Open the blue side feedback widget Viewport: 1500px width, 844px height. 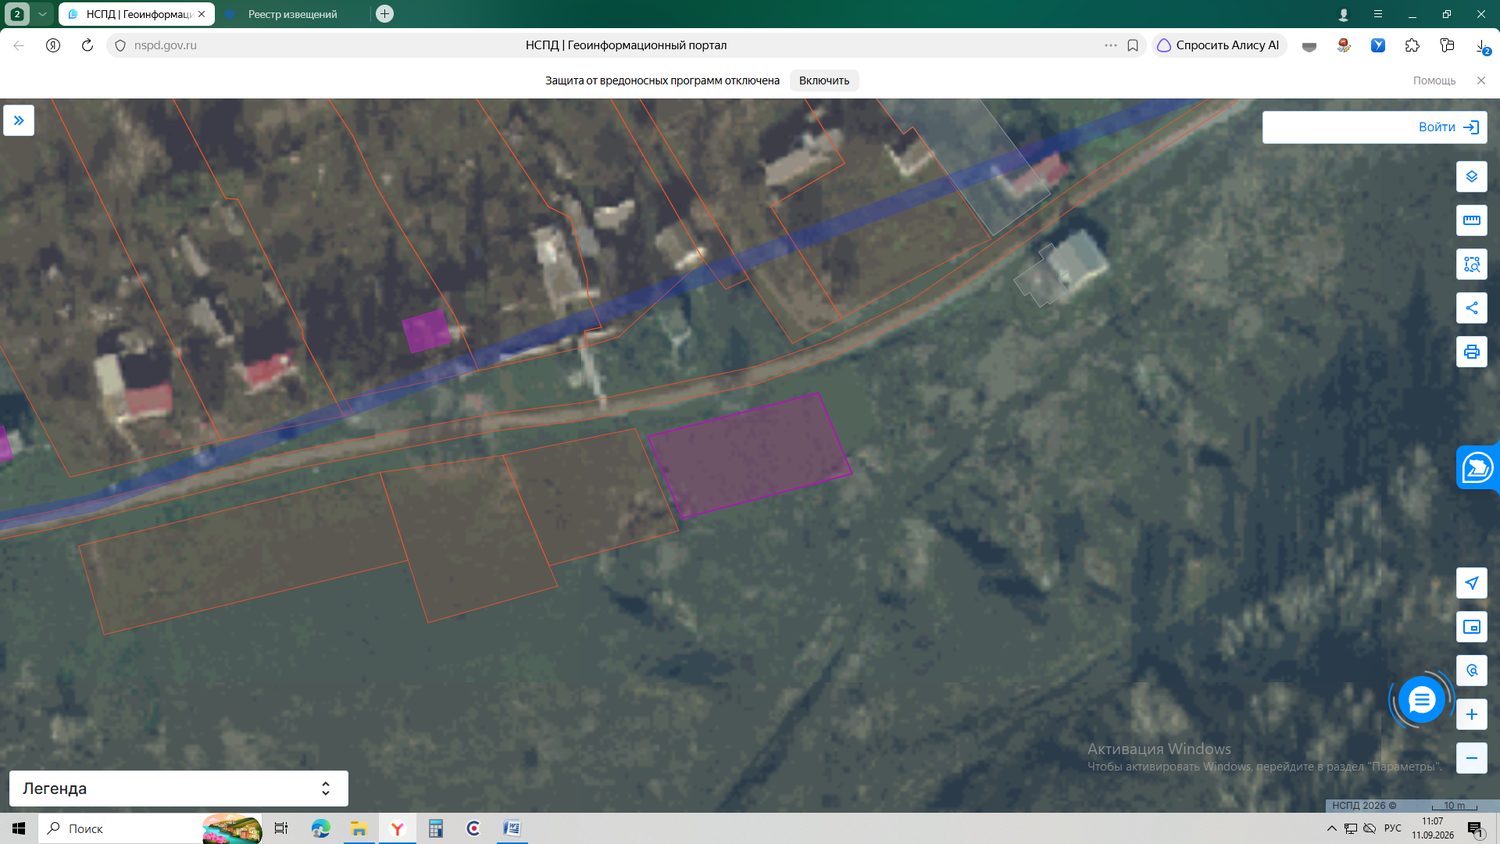pyautogui.click(x=1478, y=467)
